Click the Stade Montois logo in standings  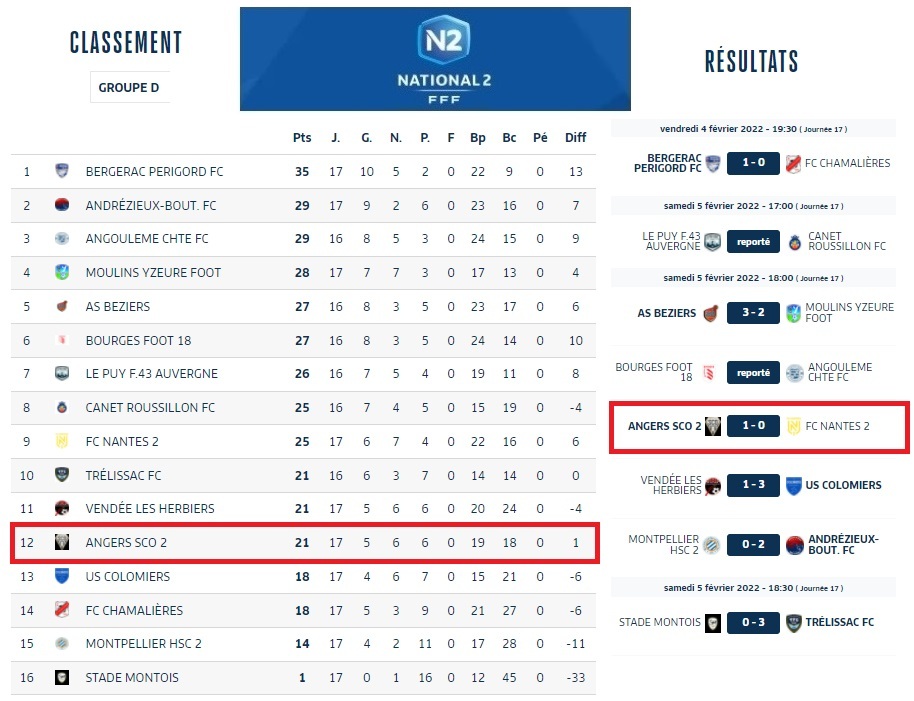pos(62,677)
